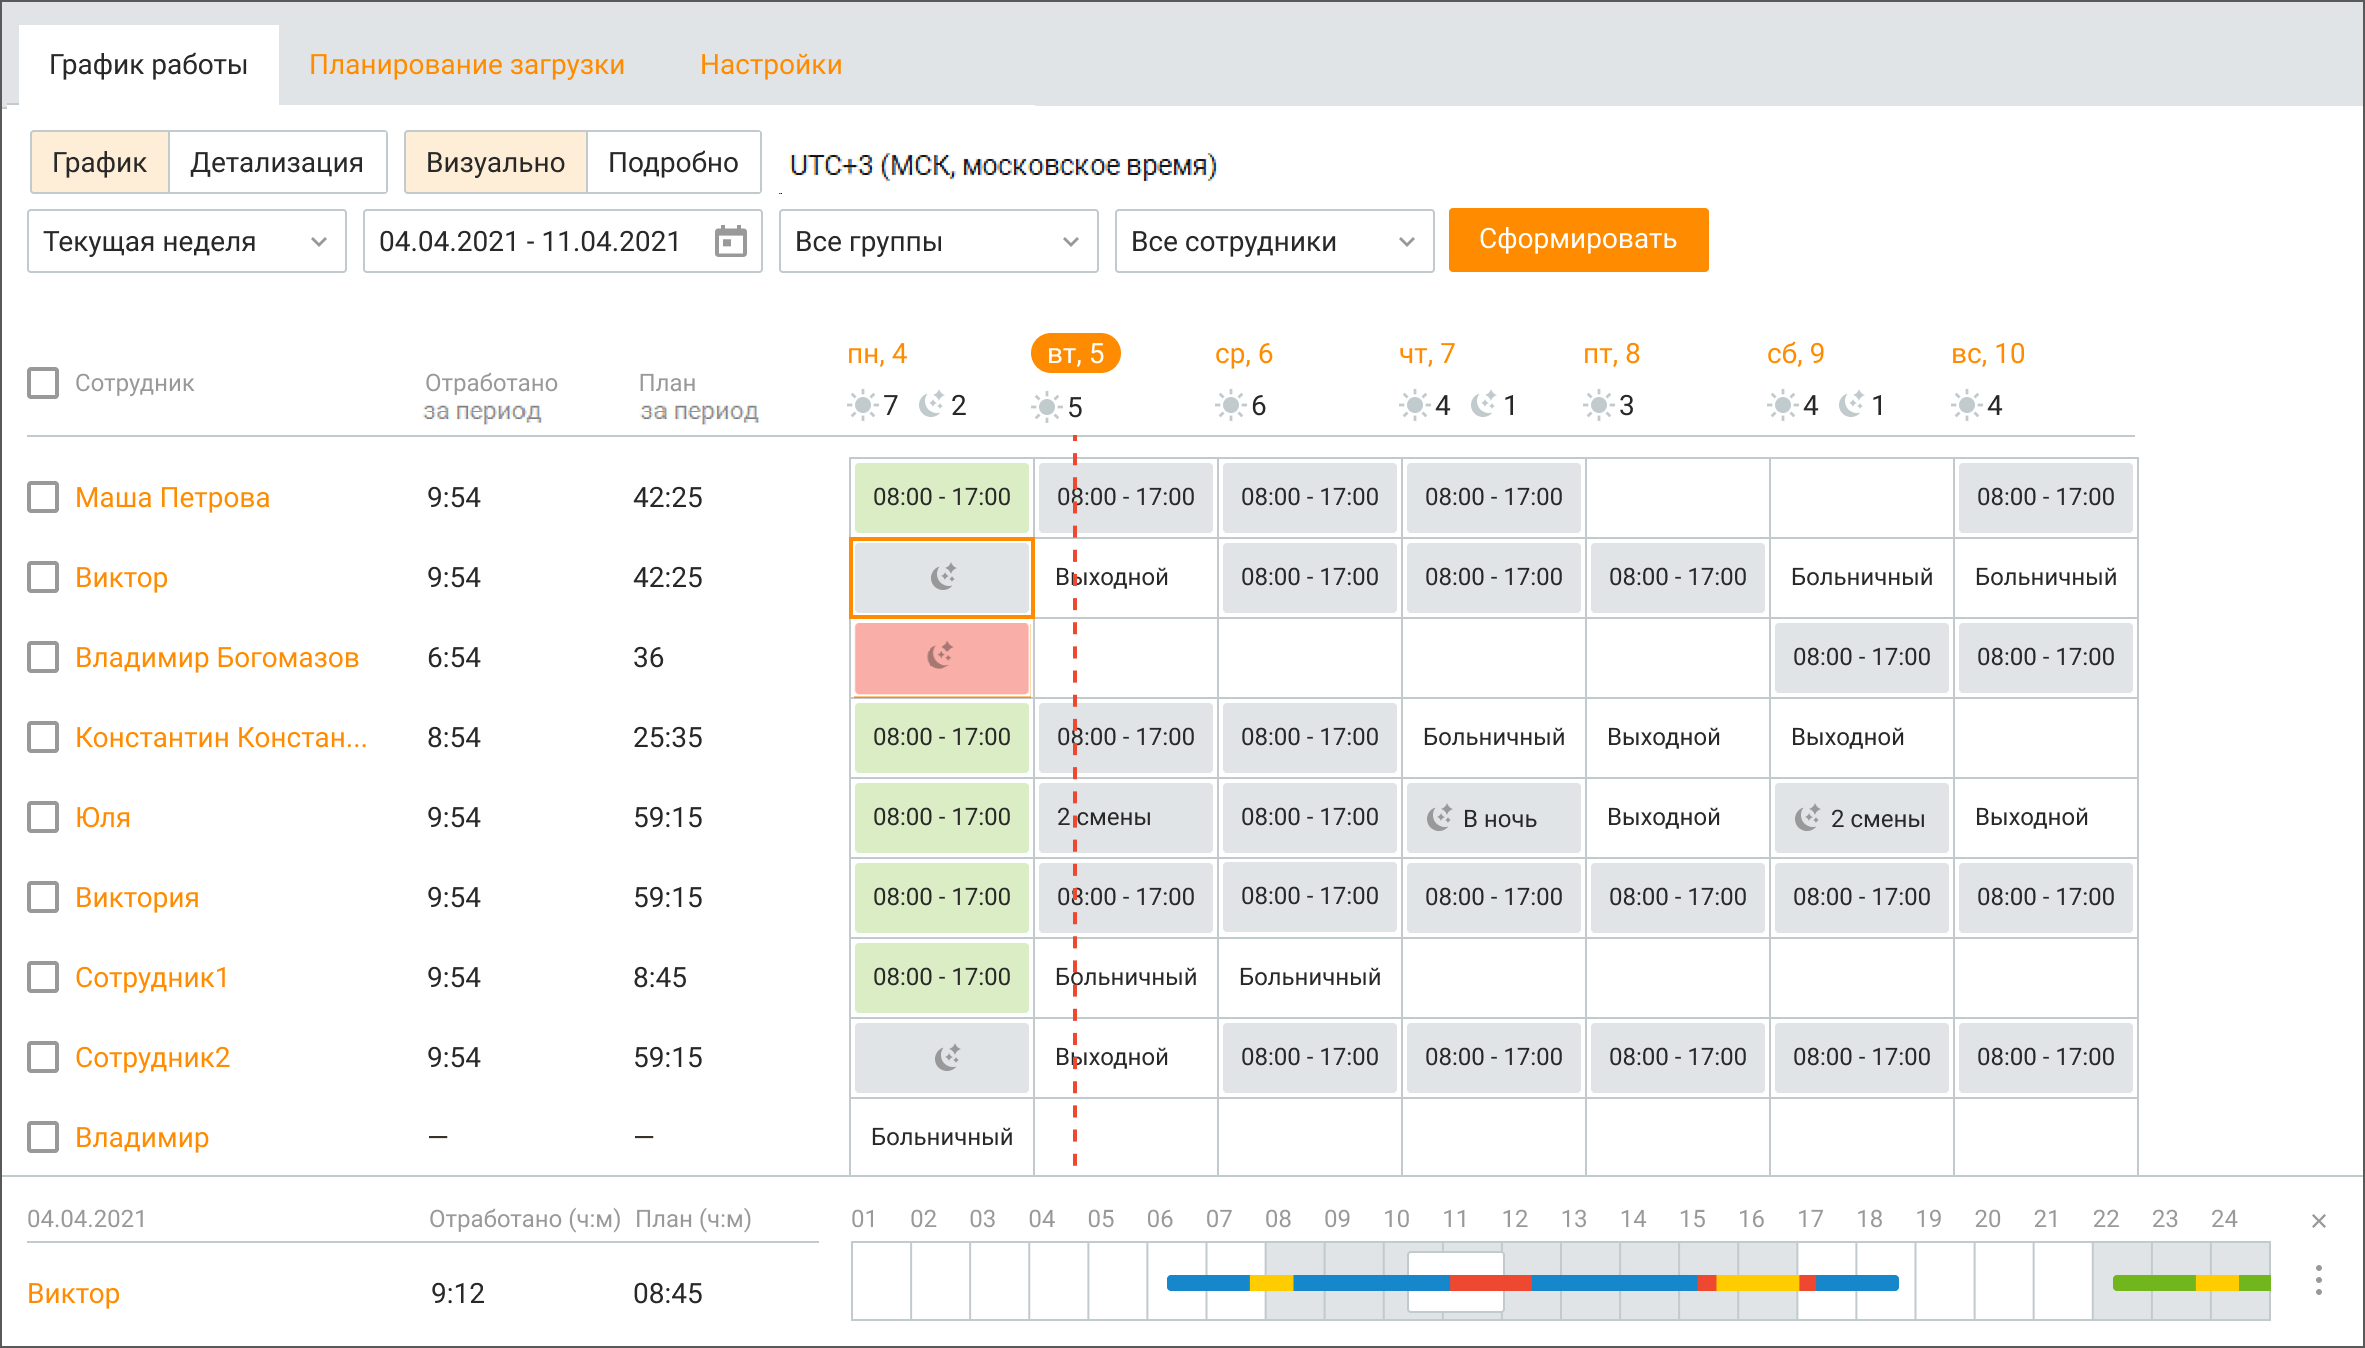Image resolution: width=2365 pixels, height=1348 pixels.
Task: Click the moon night shift cell for Сотрудник2
Action: (941, 1057)
